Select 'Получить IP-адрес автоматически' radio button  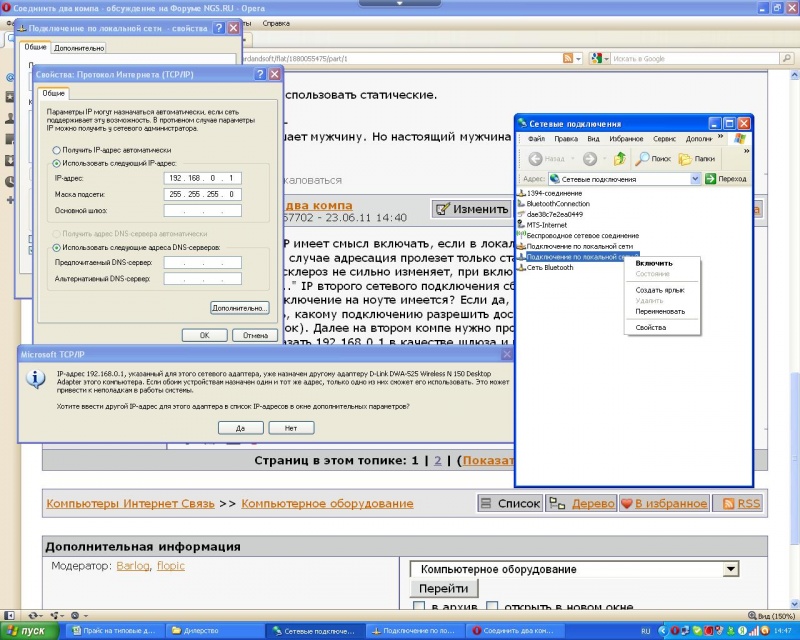(55, 150)
